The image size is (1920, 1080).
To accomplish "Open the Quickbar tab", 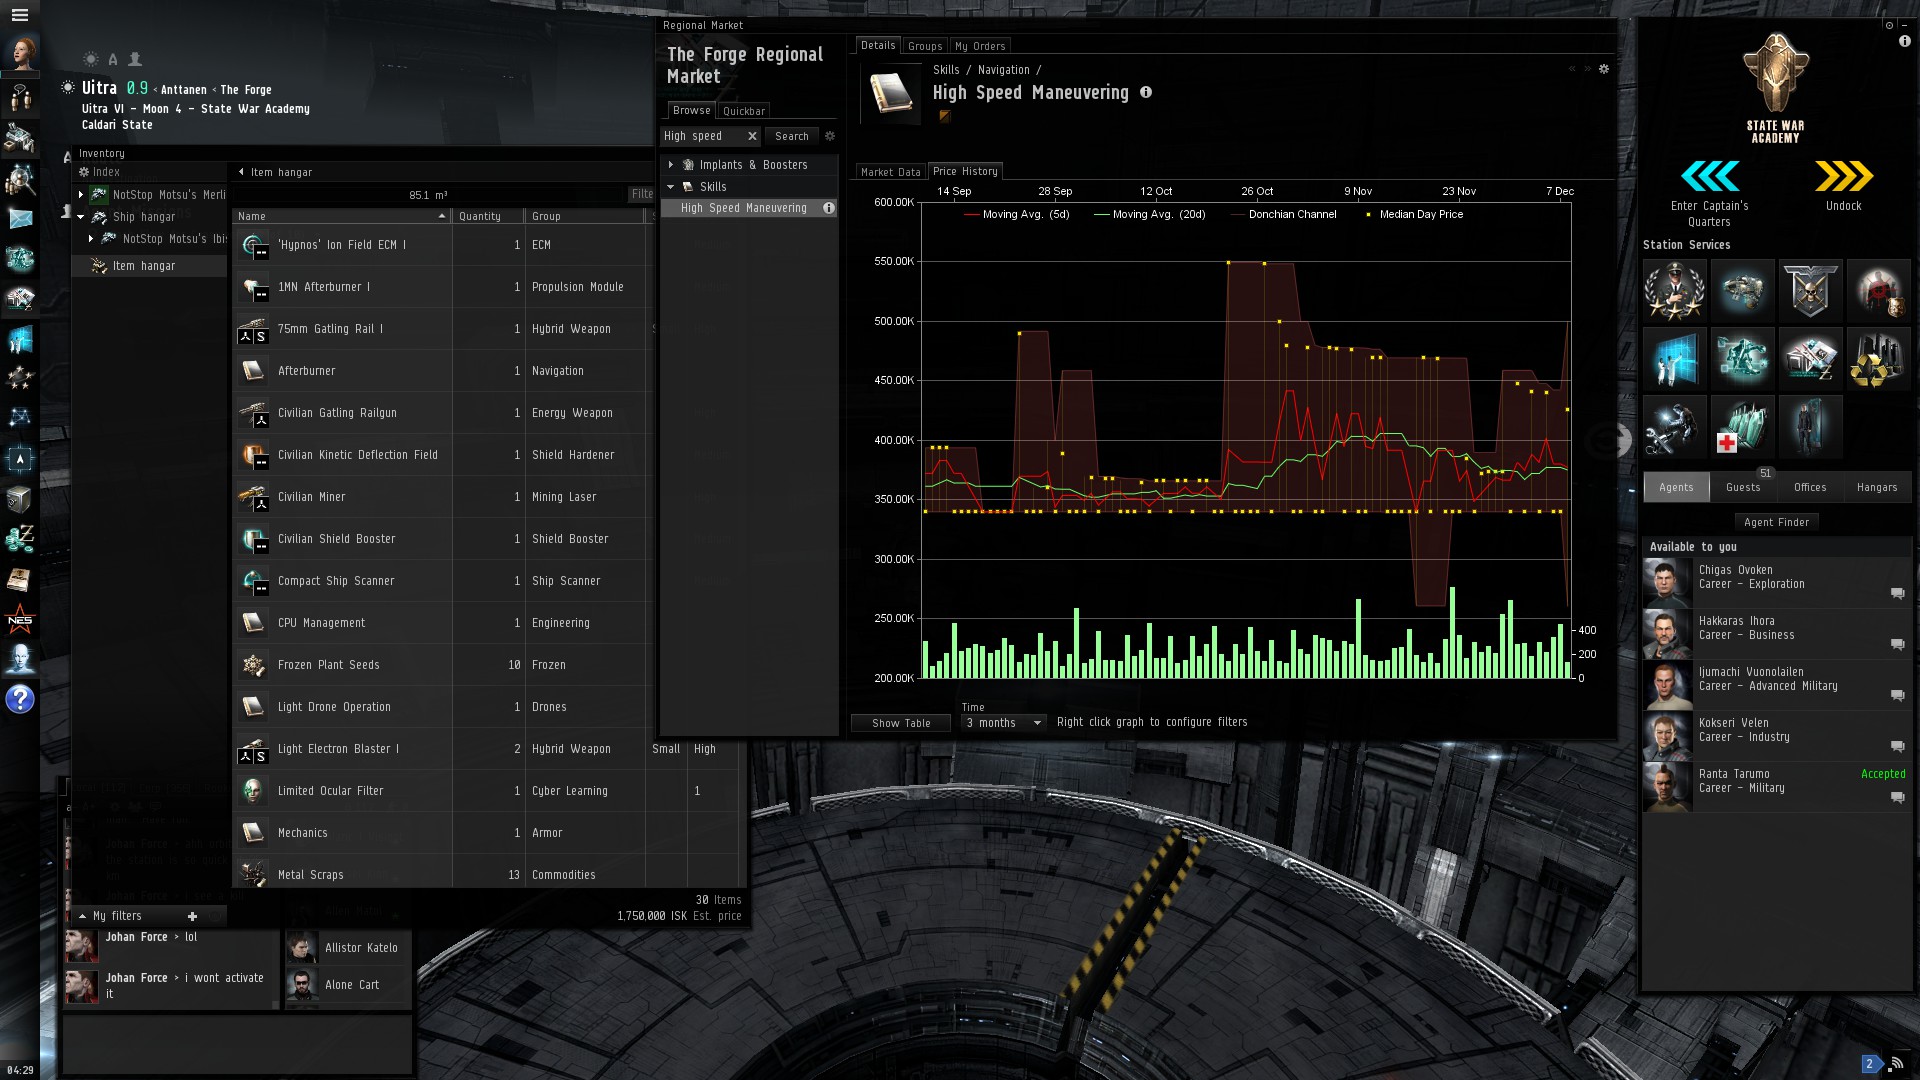I will 744,111.
